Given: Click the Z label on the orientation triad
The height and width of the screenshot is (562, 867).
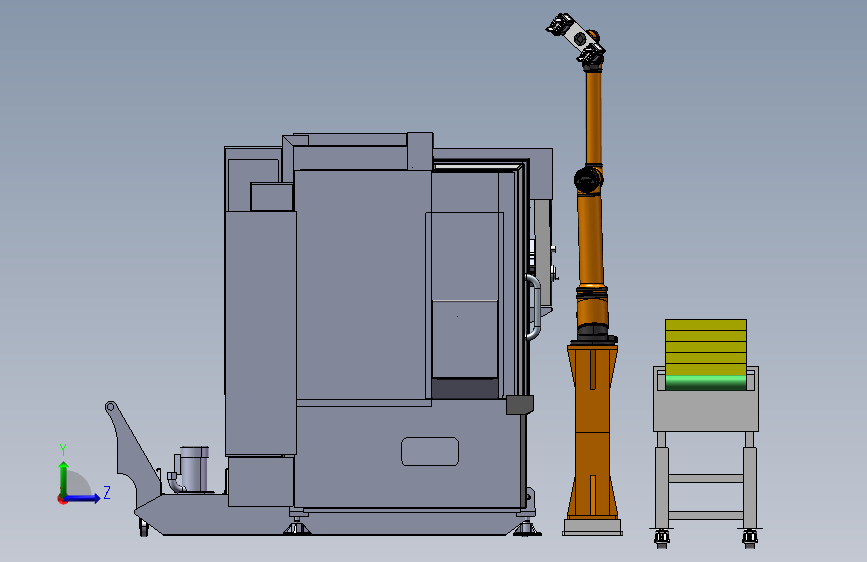Looking at the screenshot, I should click(107, 492).
